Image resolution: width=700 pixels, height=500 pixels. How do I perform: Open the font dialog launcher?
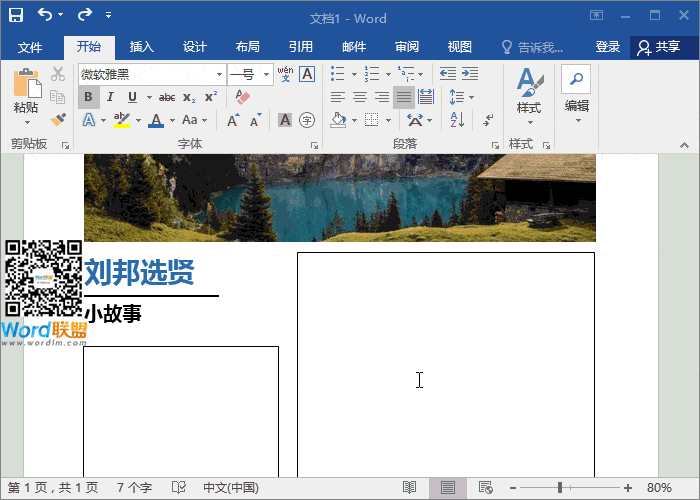314,146
